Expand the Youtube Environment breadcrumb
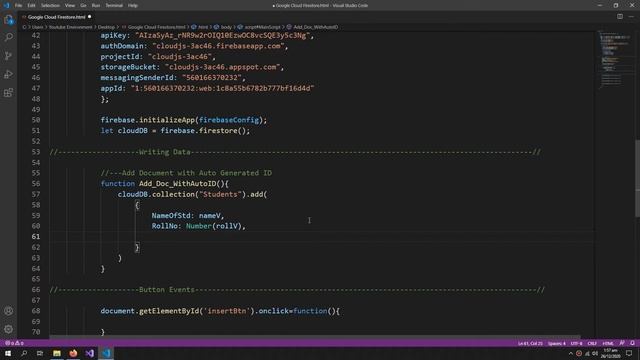 coord(71,27)
